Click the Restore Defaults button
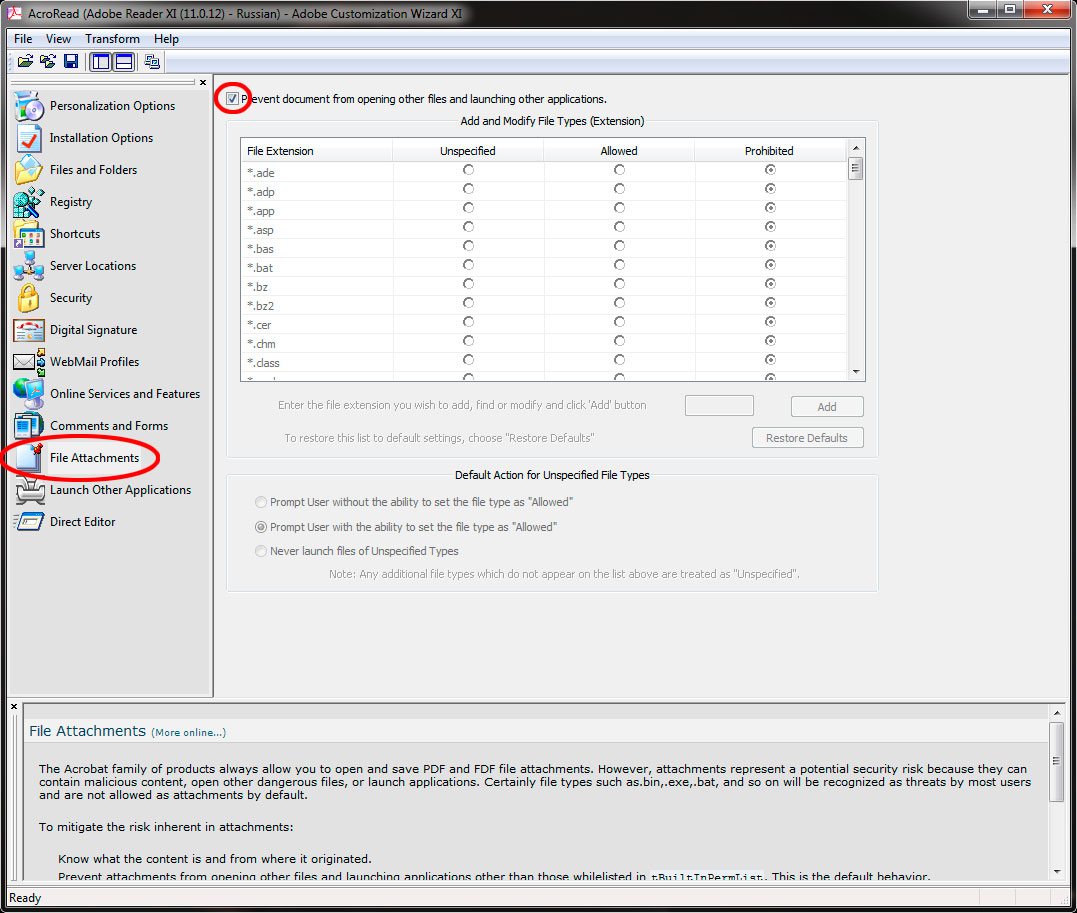Screen dimensions: 1077x913 click(807, 438)
